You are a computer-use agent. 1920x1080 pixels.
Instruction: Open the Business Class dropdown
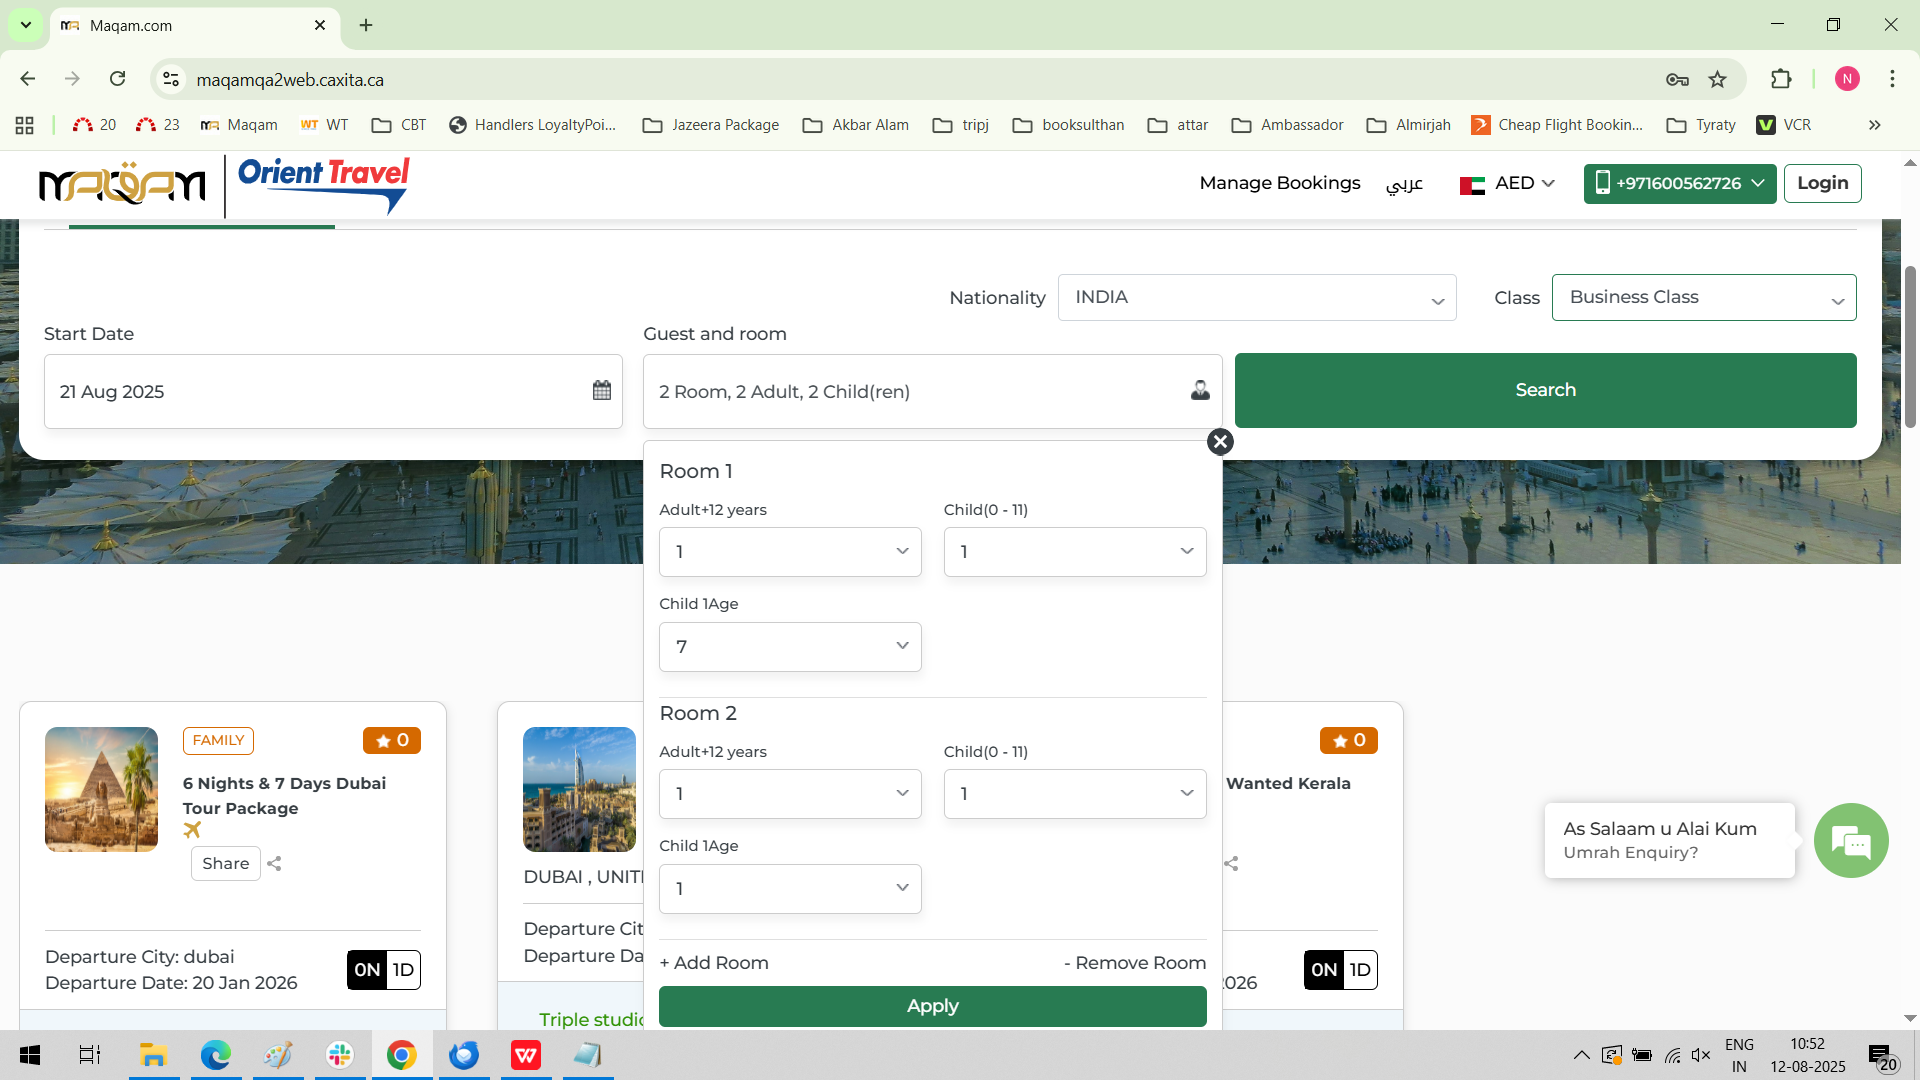click(x=1703, y=298)
